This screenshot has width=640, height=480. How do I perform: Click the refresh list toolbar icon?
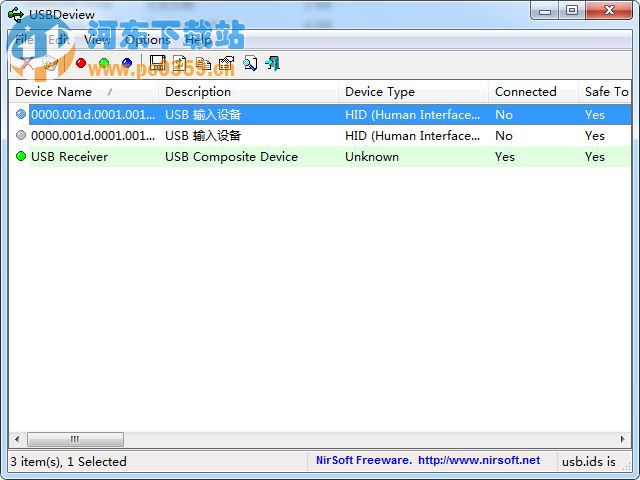coord(180,63)
